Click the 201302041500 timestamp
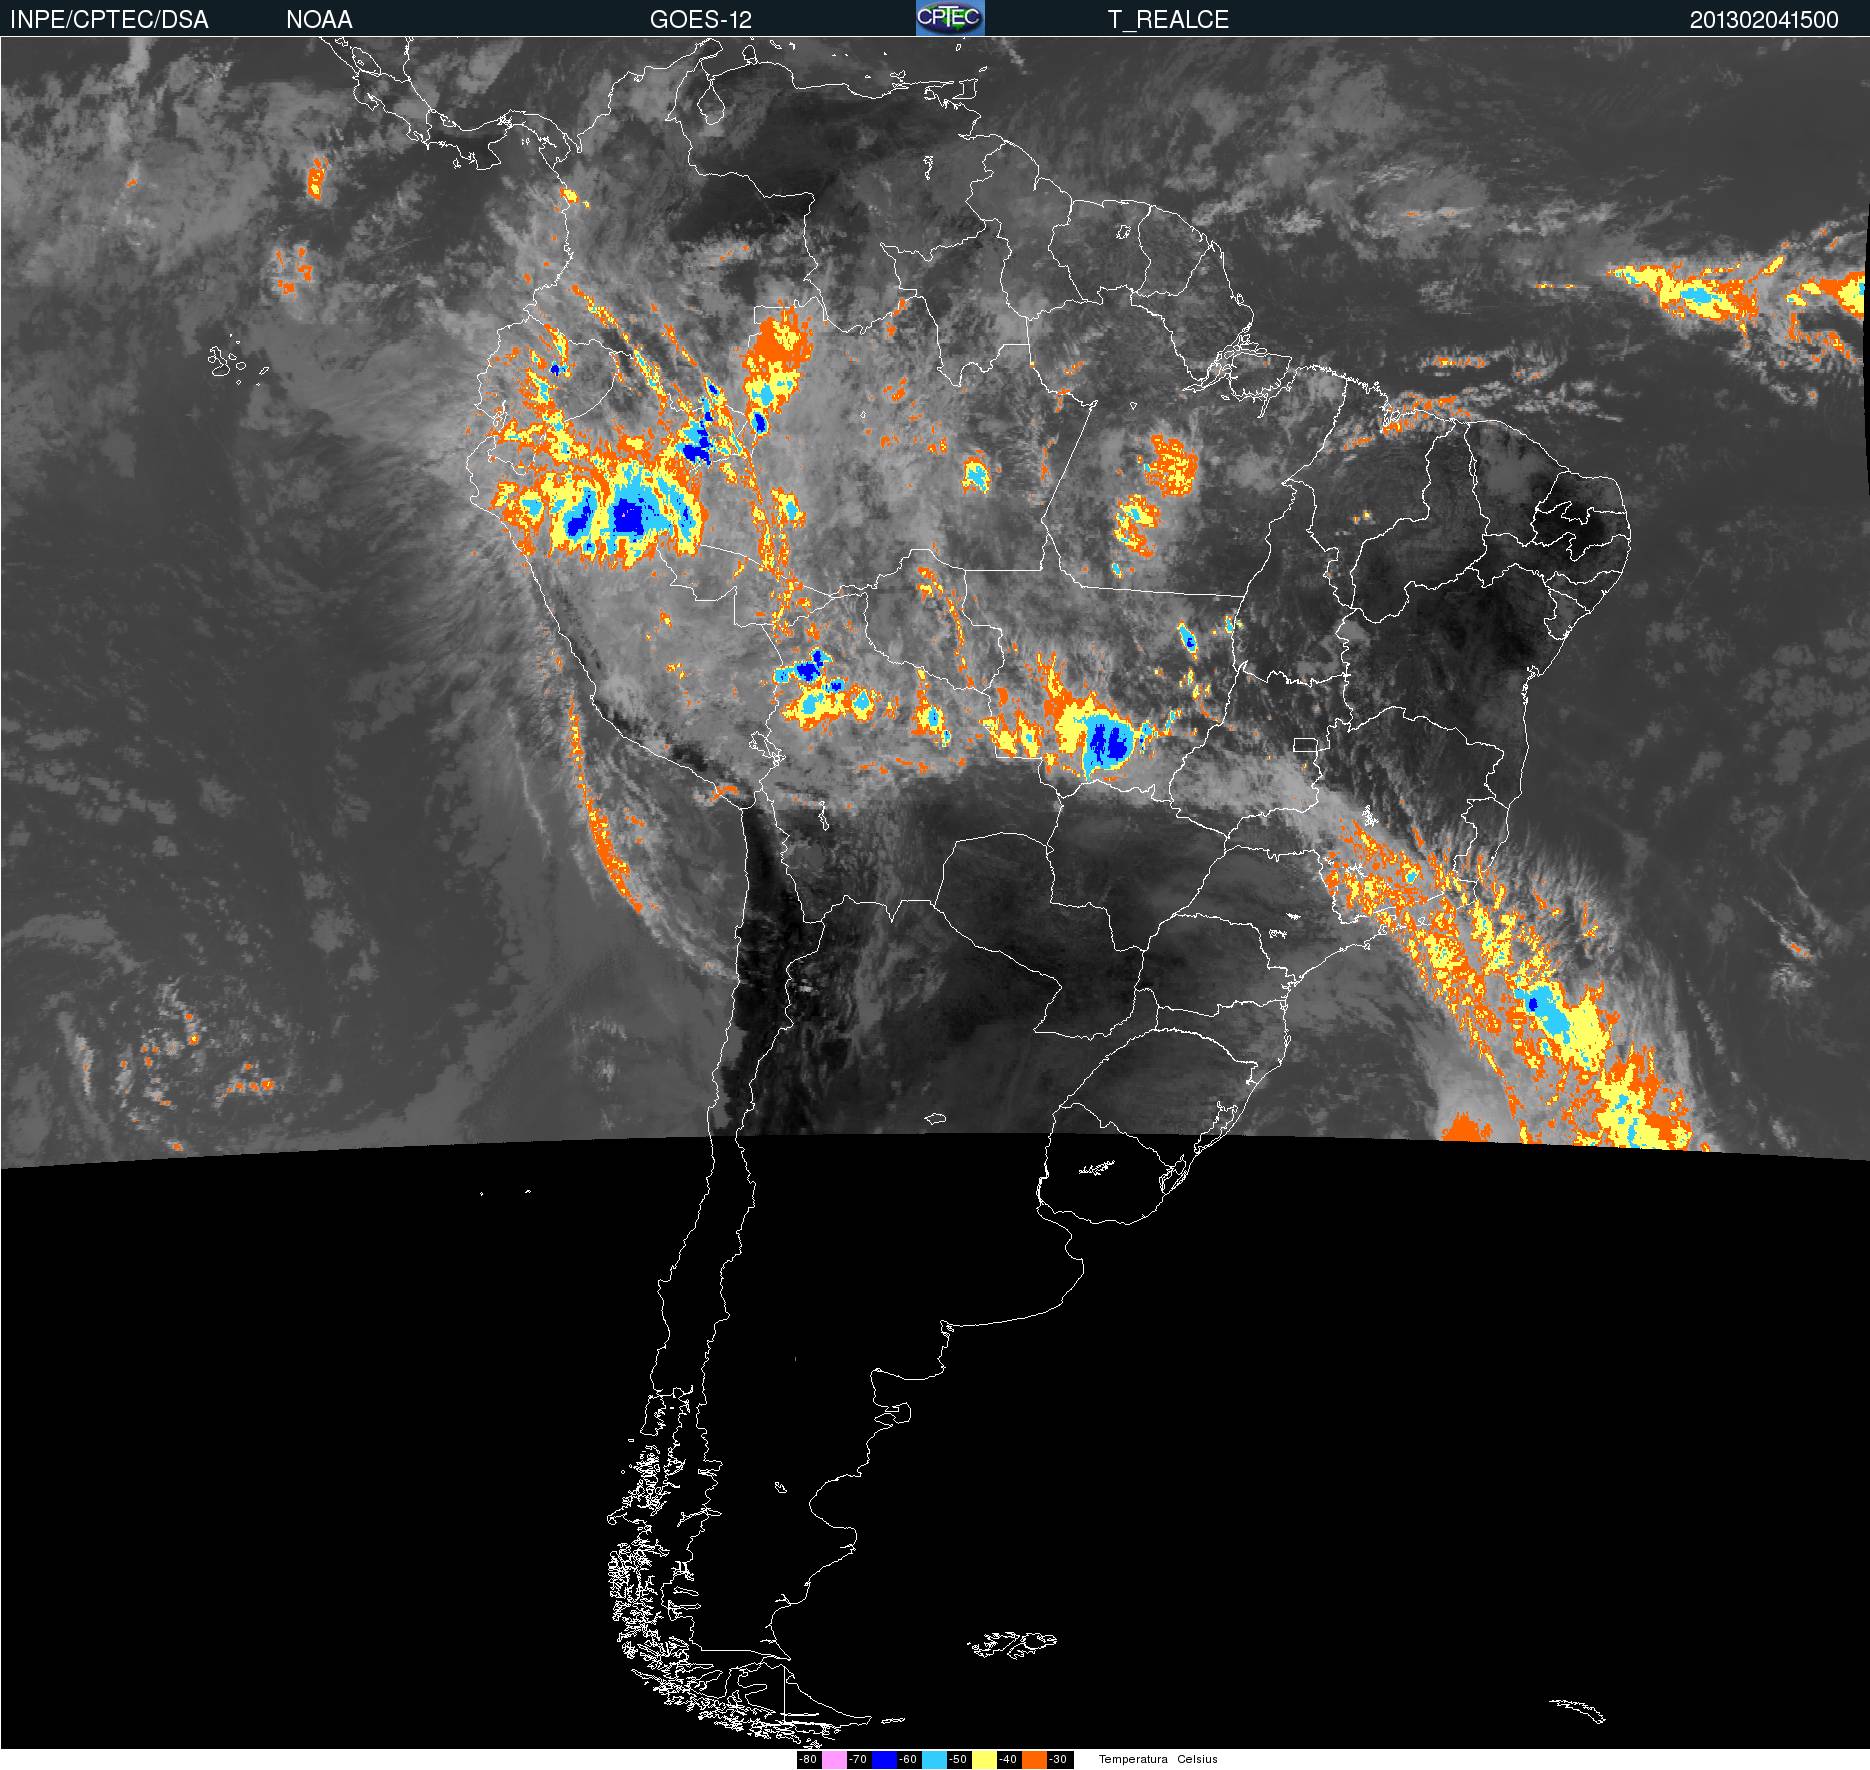 pos(1764,20)
